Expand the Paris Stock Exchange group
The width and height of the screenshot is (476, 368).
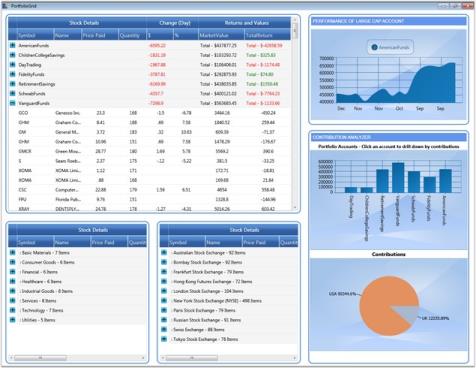tap(164, 310)
